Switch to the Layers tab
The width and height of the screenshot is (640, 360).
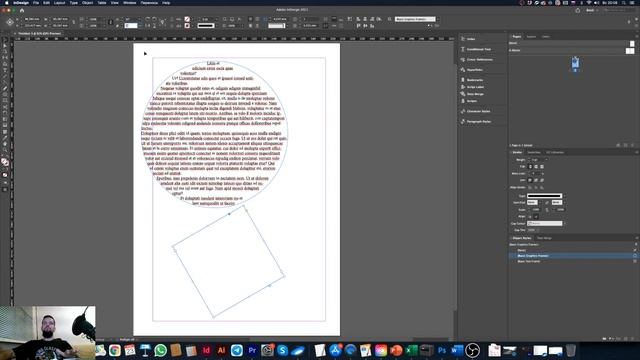point(531,37)
